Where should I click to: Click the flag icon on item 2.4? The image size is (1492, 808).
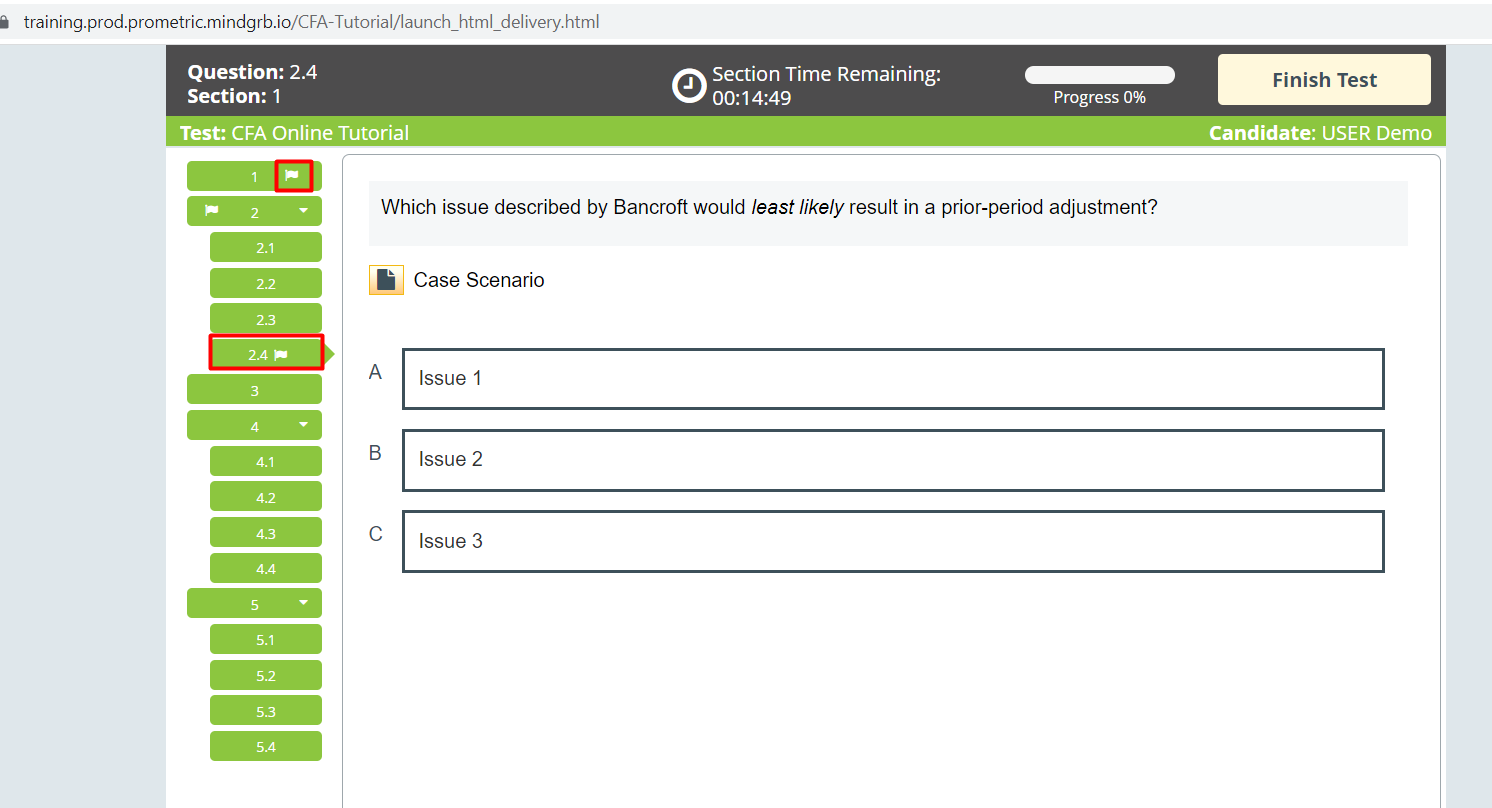click(281, 354)
